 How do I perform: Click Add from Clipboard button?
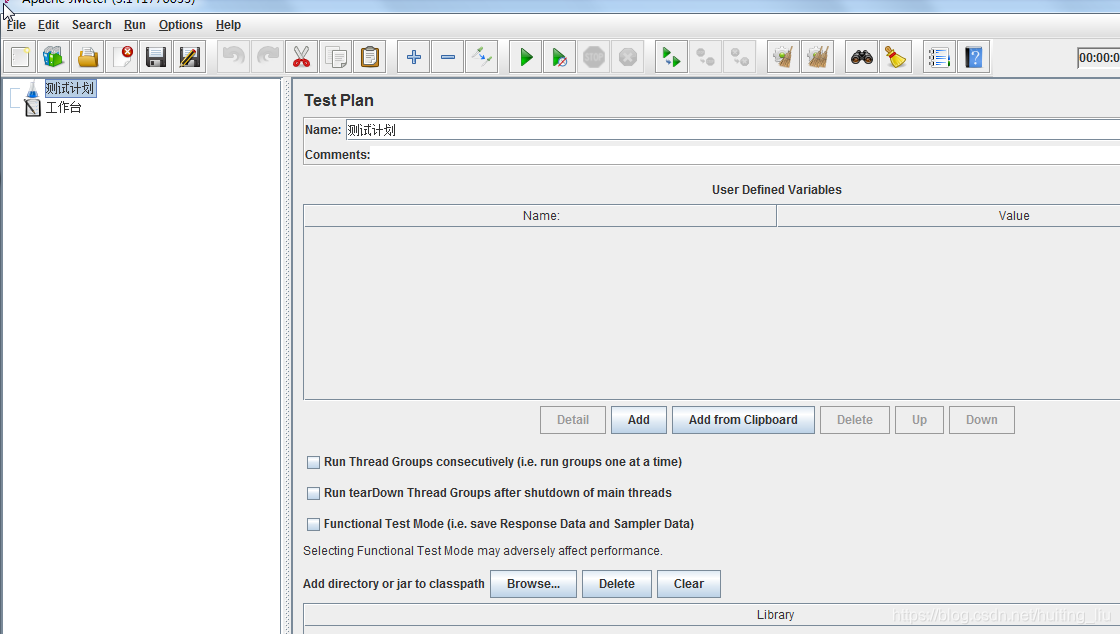point(743,420)
